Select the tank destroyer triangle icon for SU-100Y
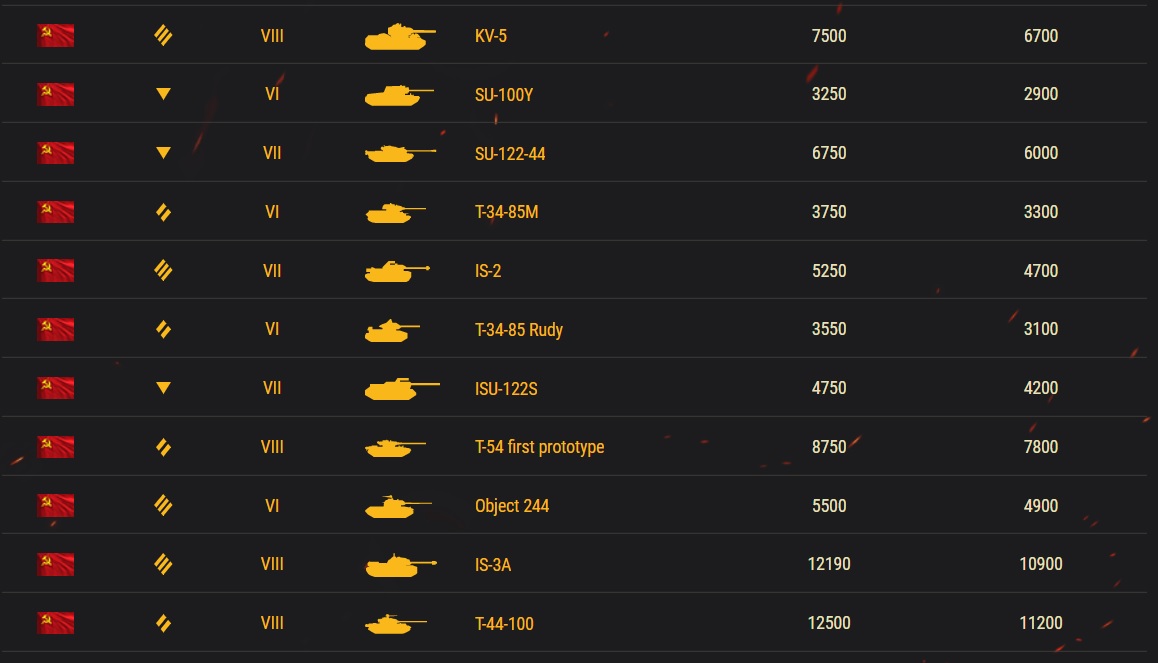The height and width of the screenshot is (663, 1158). (x=164, y=94)
